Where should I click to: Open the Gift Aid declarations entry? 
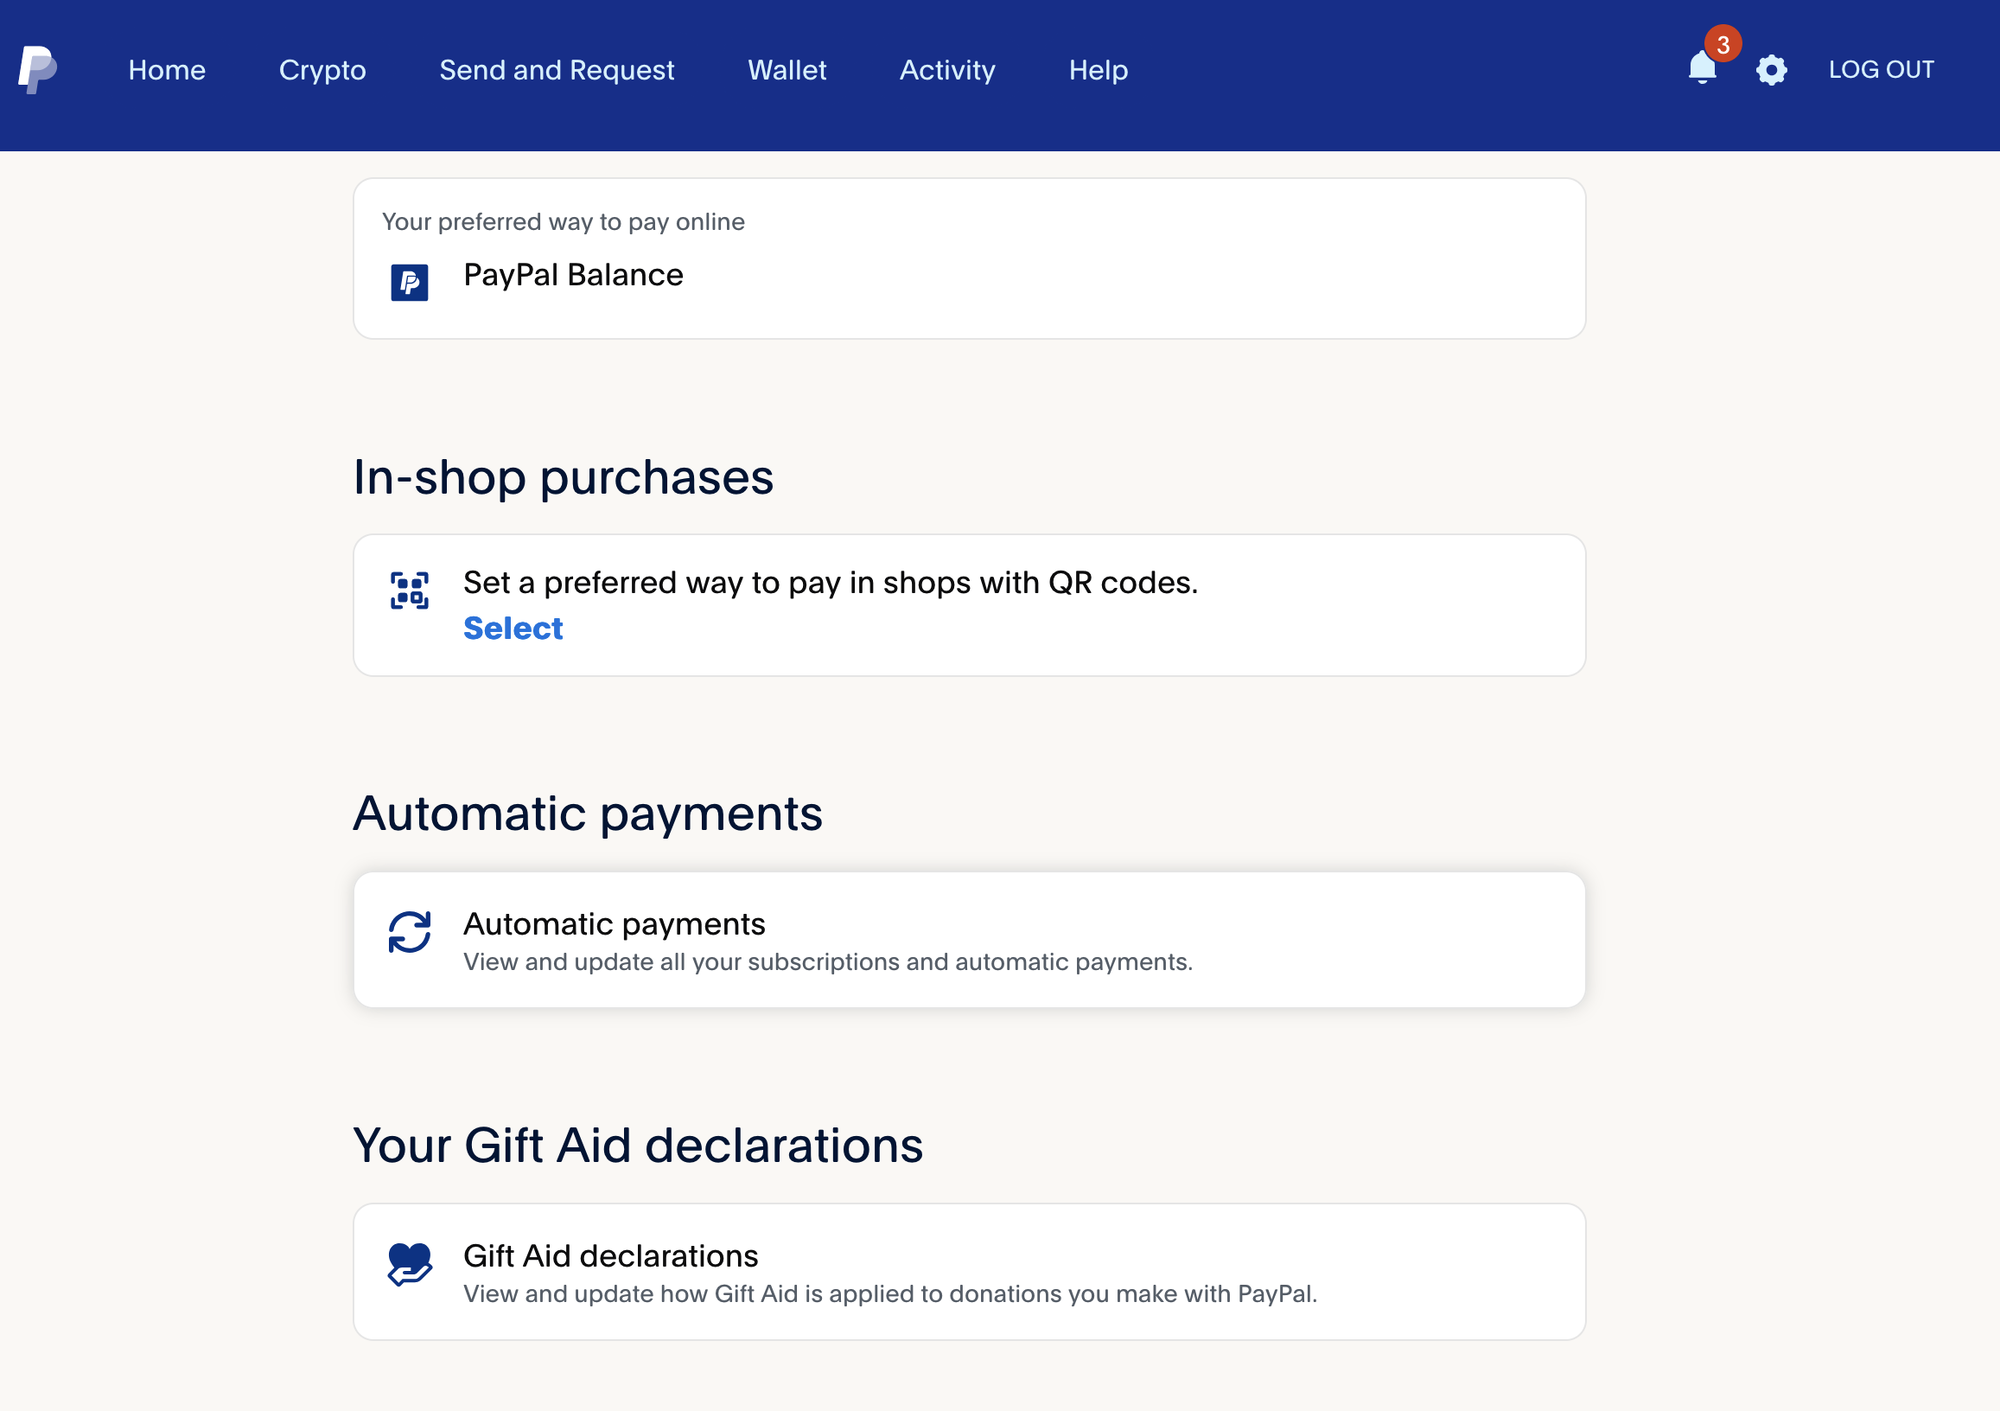pos(610,1256)
